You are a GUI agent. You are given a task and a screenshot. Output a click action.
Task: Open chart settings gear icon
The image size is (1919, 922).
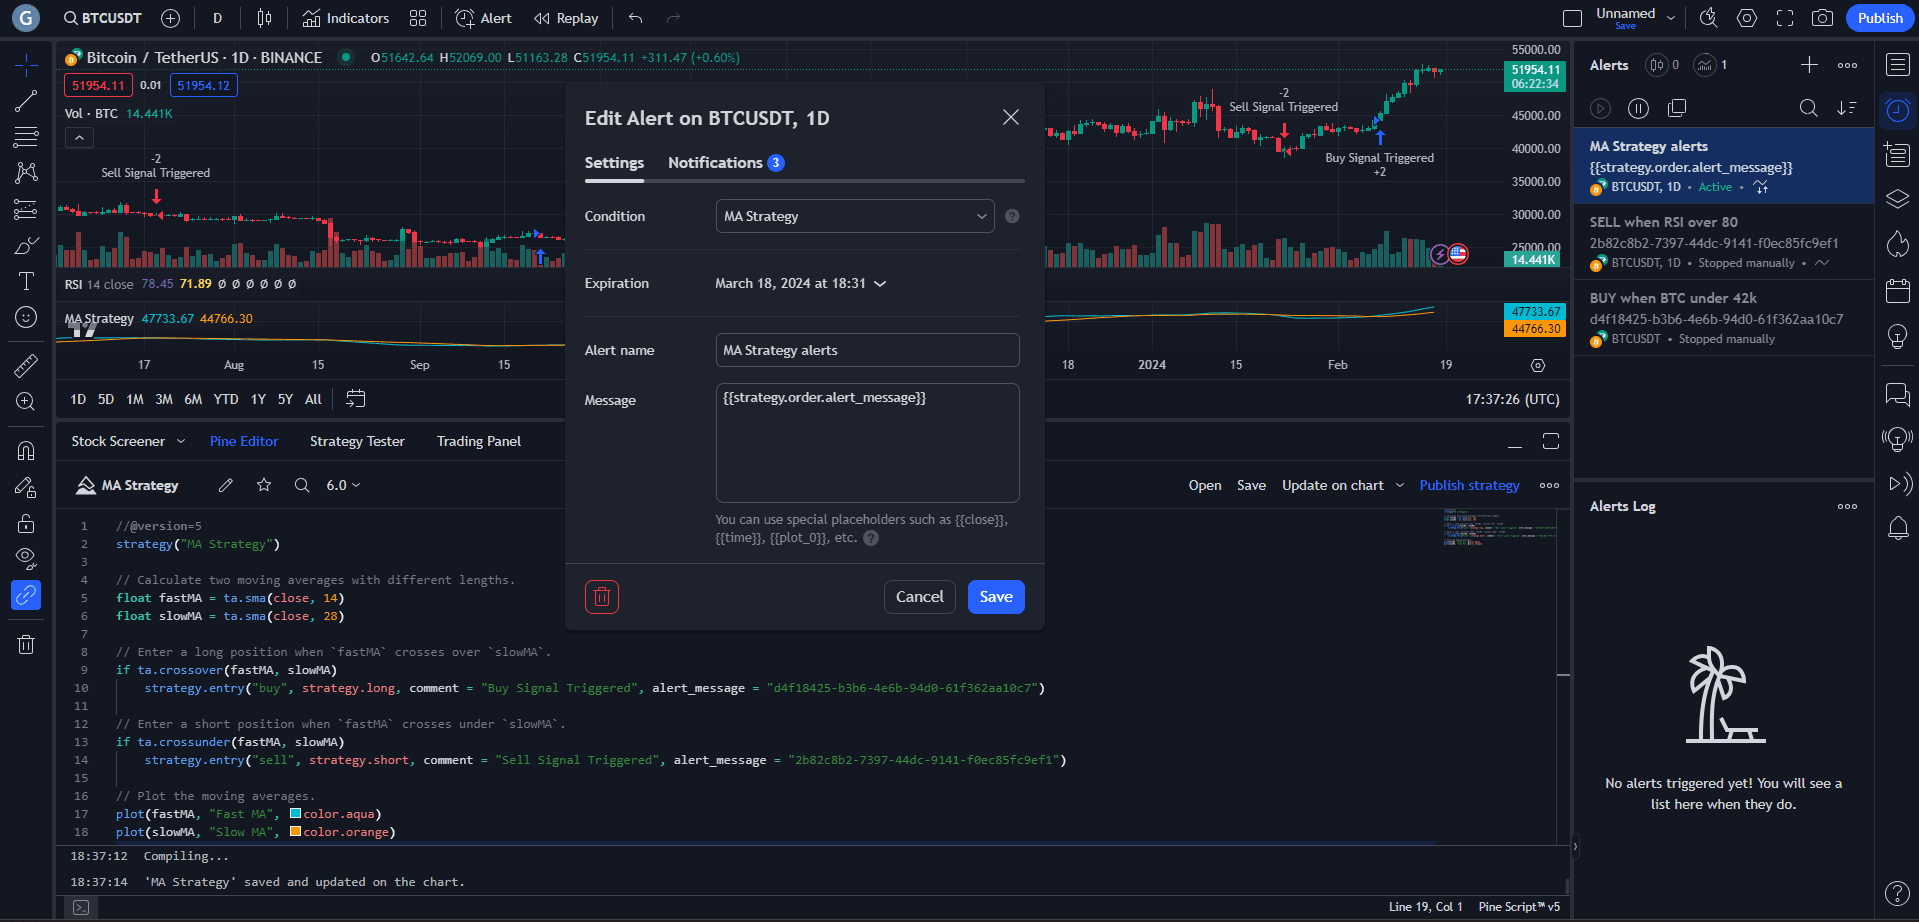click(x=1747, y=18)
